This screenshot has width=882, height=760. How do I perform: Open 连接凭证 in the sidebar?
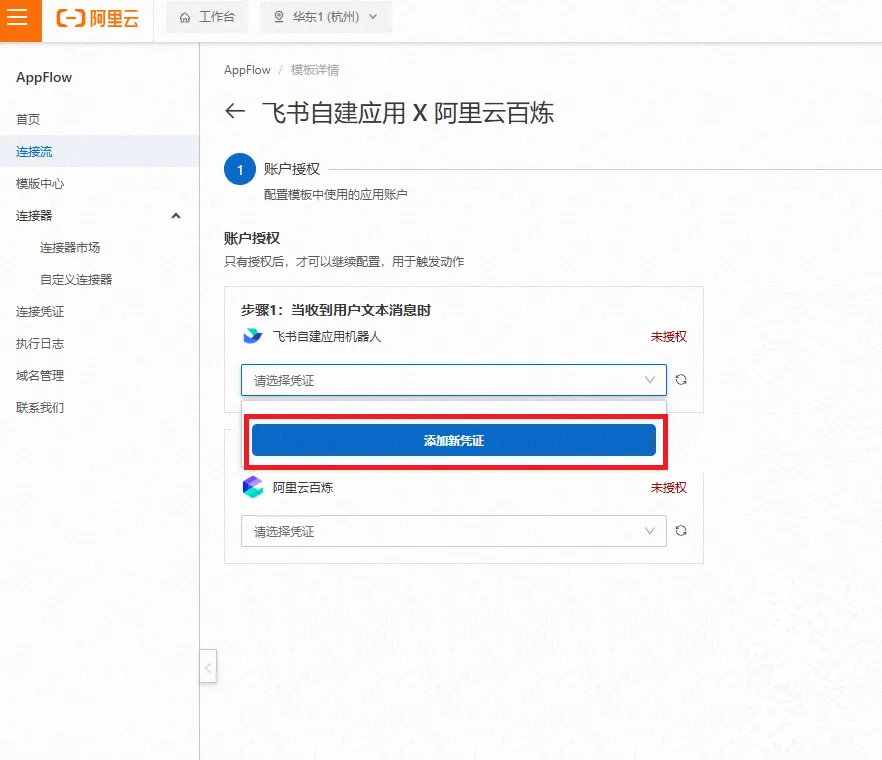(40, 312)
